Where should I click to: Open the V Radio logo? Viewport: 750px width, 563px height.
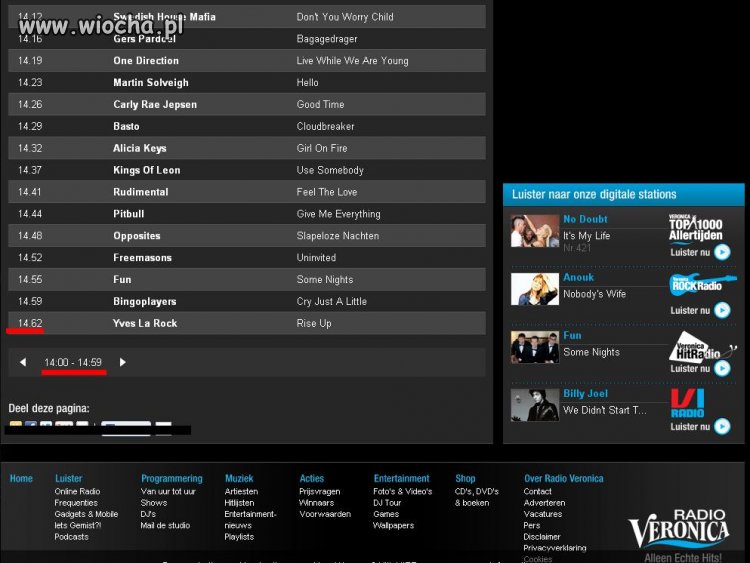click(687, 403)
